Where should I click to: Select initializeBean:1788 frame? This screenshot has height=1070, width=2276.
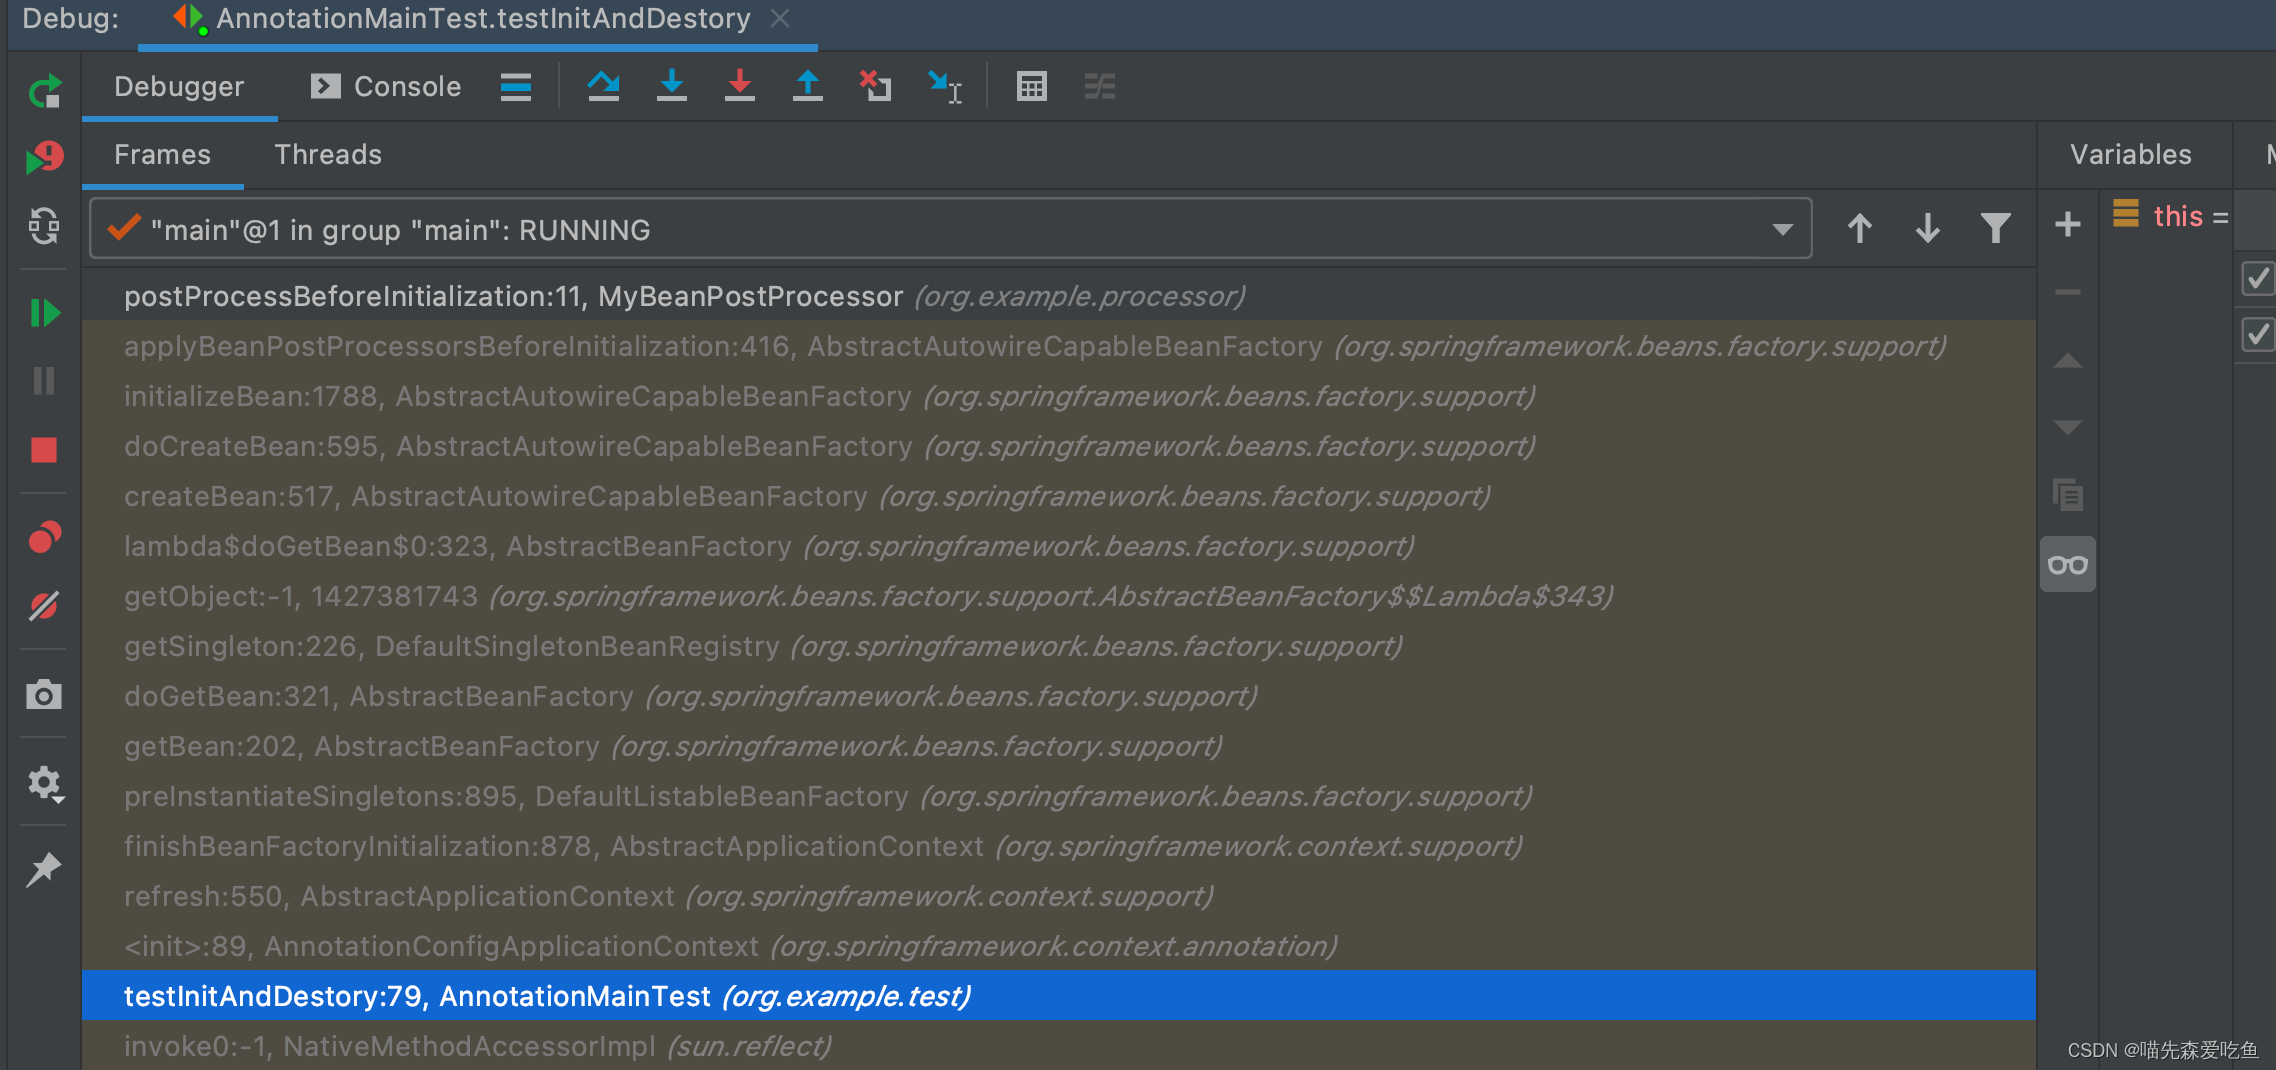pos(1058,396)
